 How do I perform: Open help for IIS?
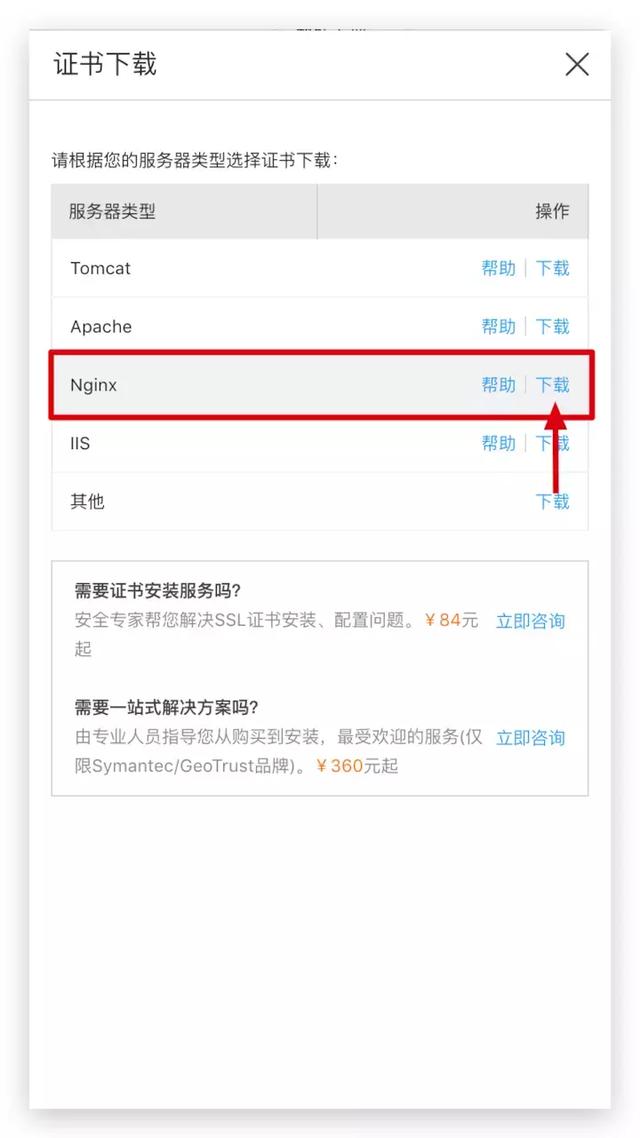[x=499, y=443]
